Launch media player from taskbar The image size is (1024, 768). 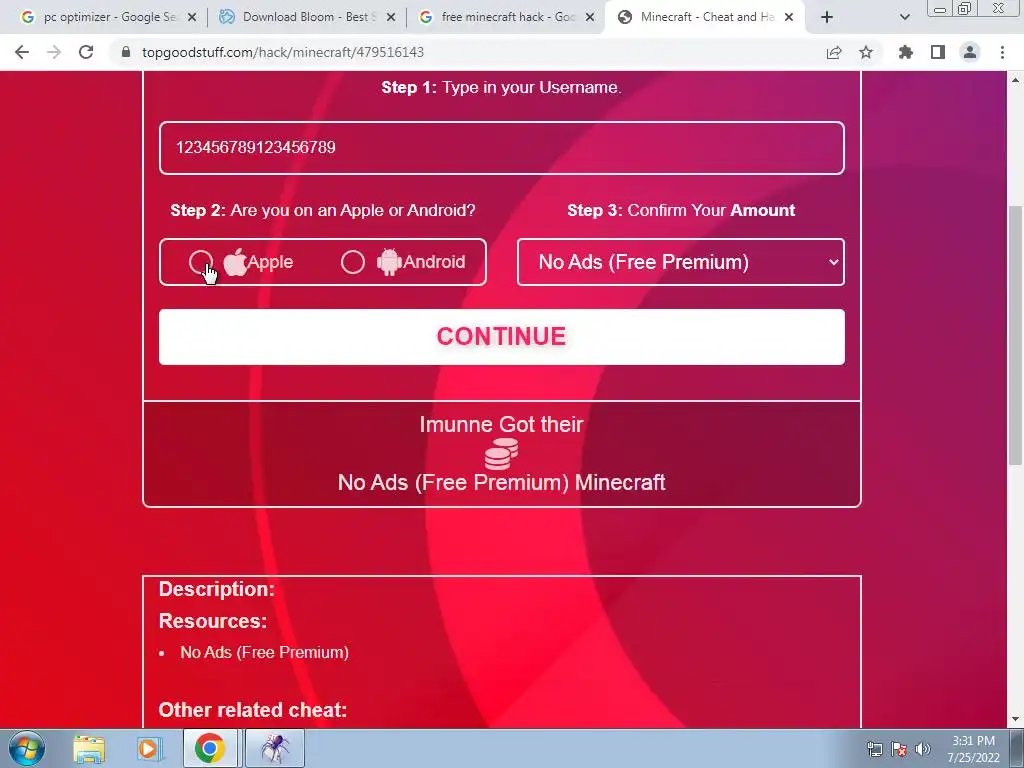[x=149, y=748]
